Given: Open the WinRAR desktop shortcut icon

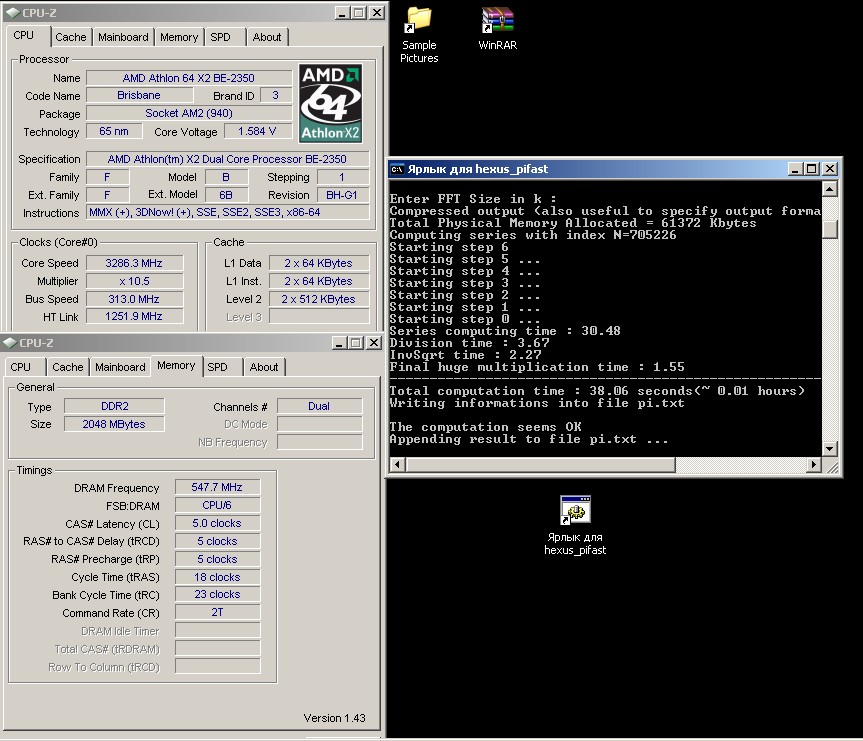Looking at the screenshot, I should point(497,20).
